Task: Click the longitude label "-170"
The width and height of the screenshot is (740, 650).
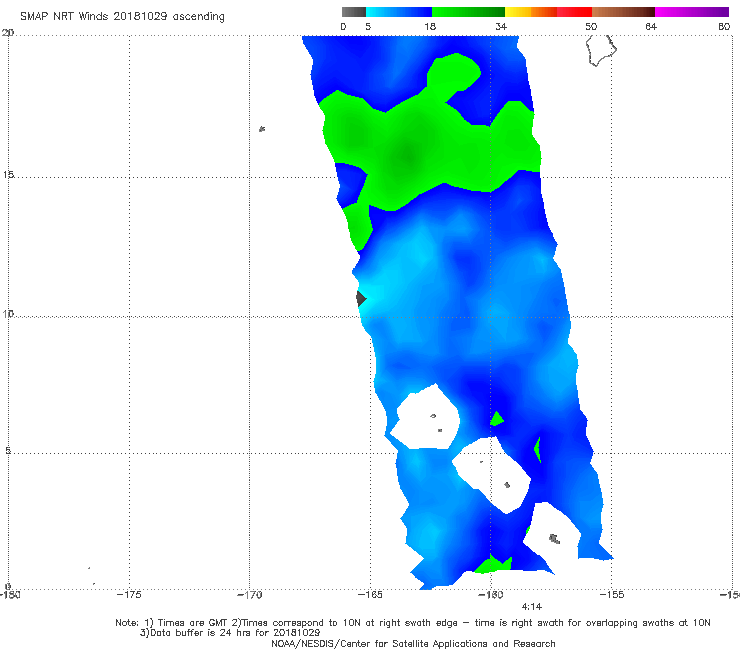Action: pyautogui.click(x=250, y=595)
